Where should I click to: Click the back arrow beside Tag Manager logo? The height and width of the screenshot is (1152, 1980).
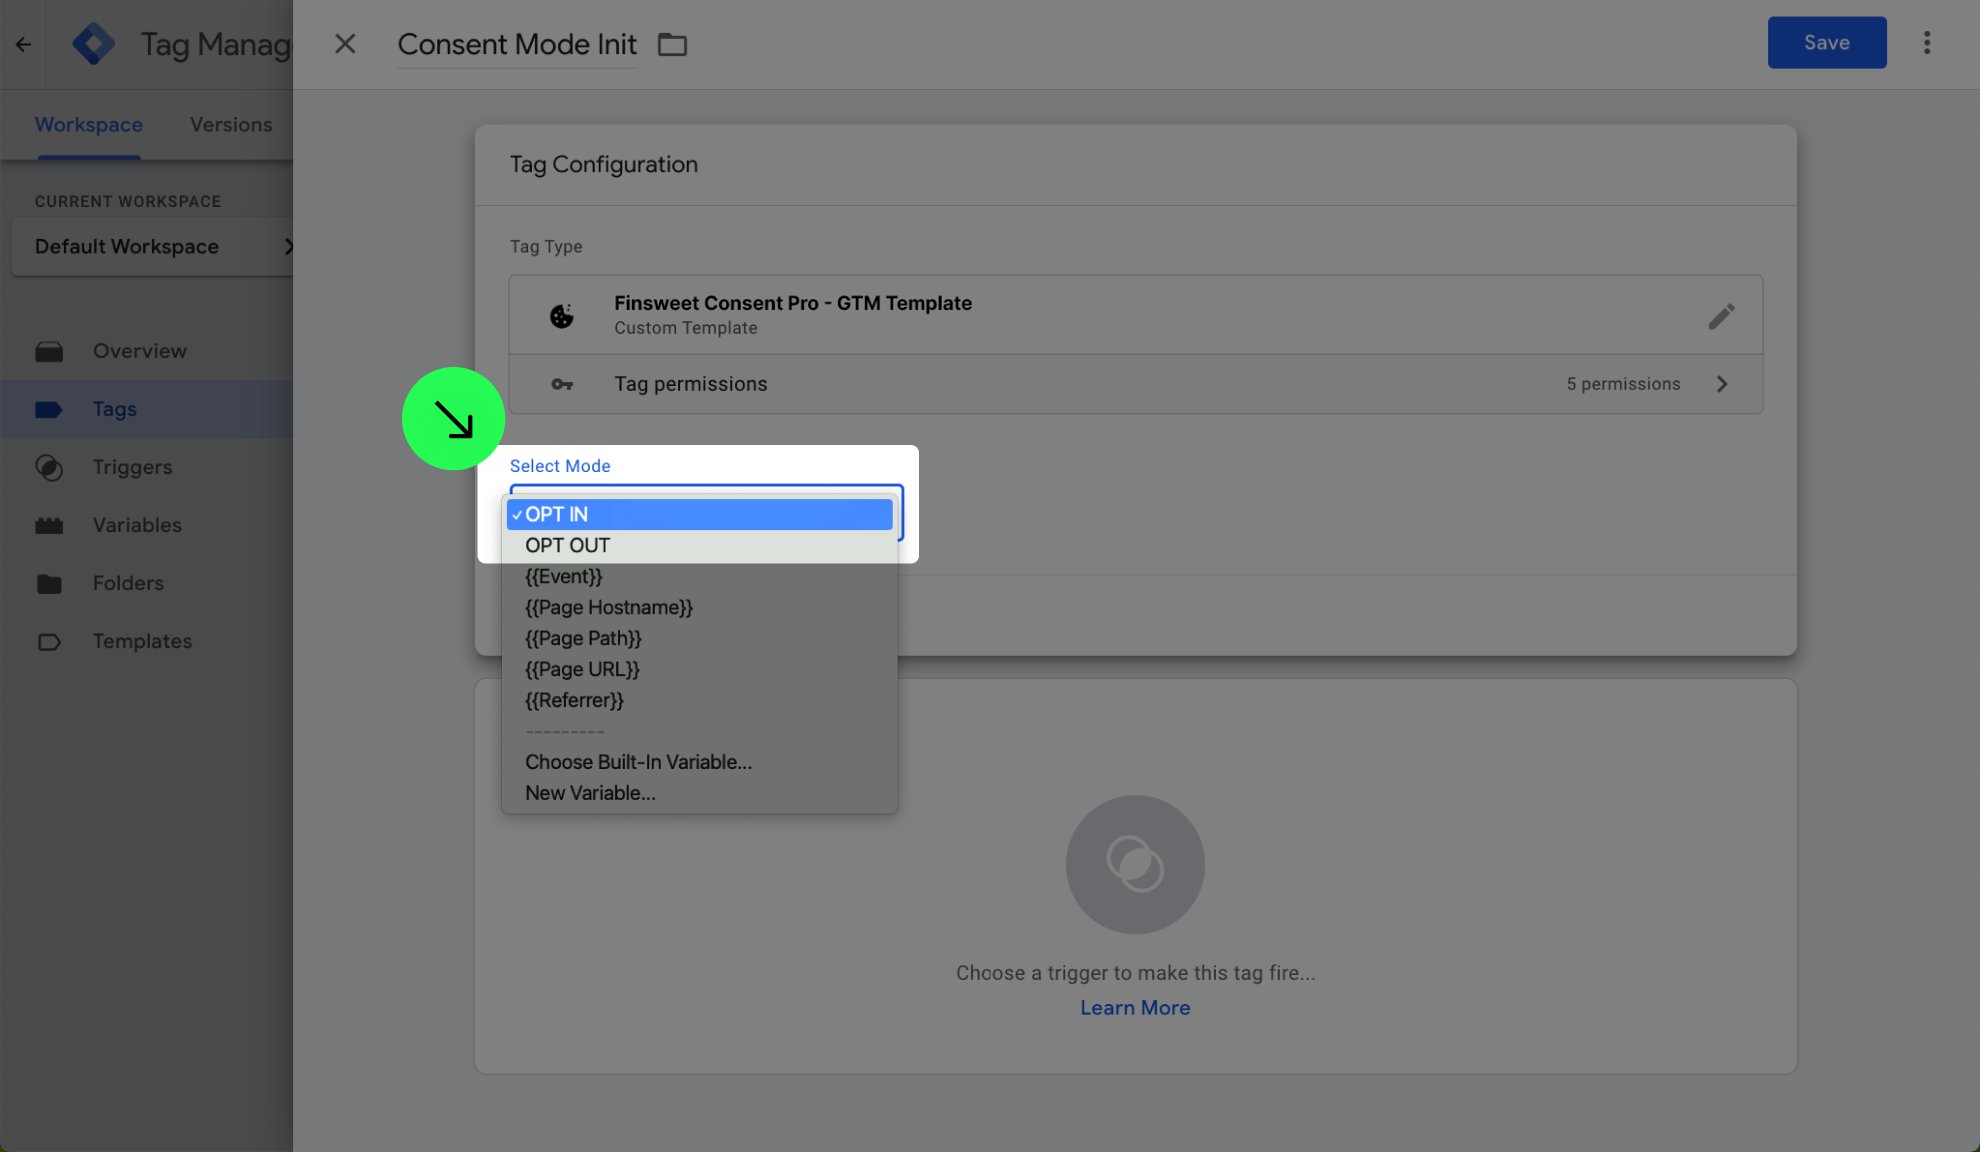click(23, 44)
